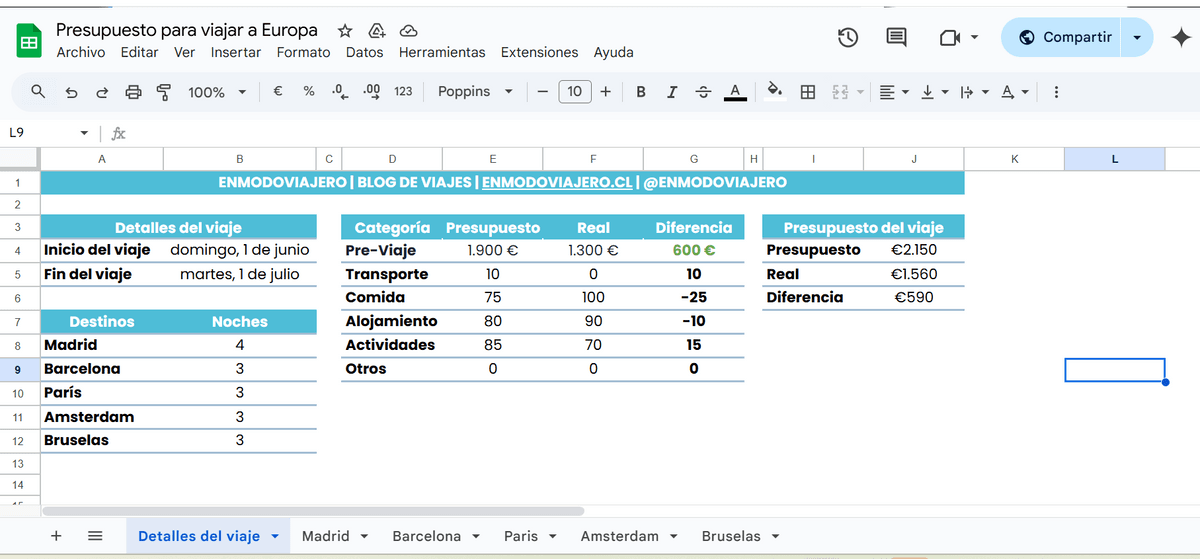Open Gemini sparkle assistant icon
1200x559 pixels.
coord(1179,37)
